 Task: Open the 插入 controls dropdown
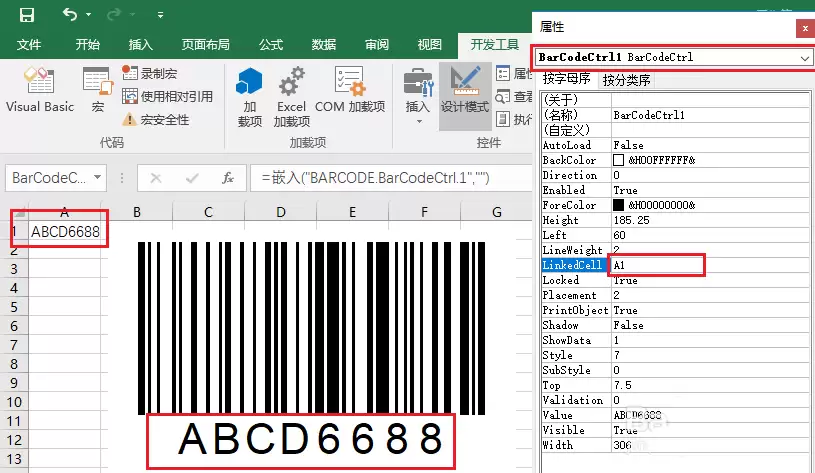click(x=417, y=97)
